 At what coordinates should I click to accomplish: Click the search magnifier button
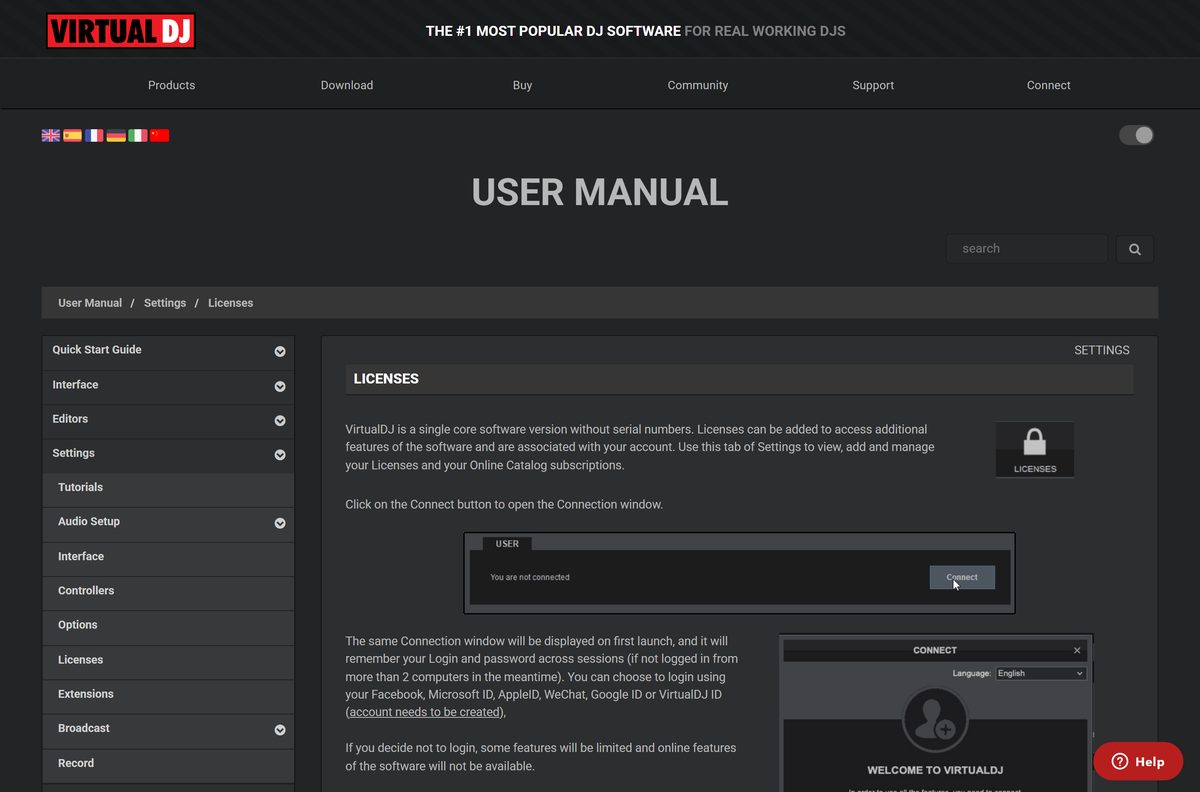coord(1135,249)
